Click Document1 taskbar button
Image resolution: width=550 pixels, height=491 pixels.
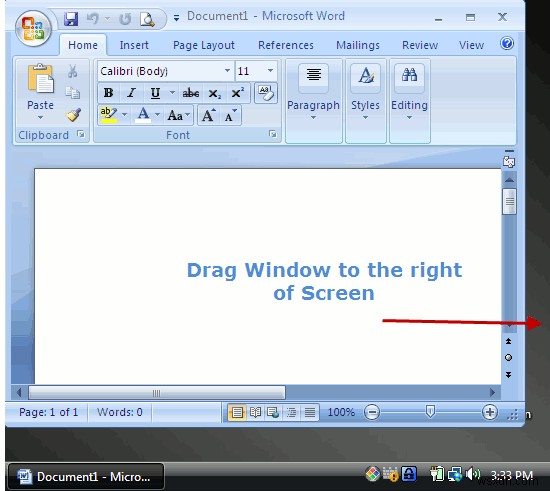(86, 477)
